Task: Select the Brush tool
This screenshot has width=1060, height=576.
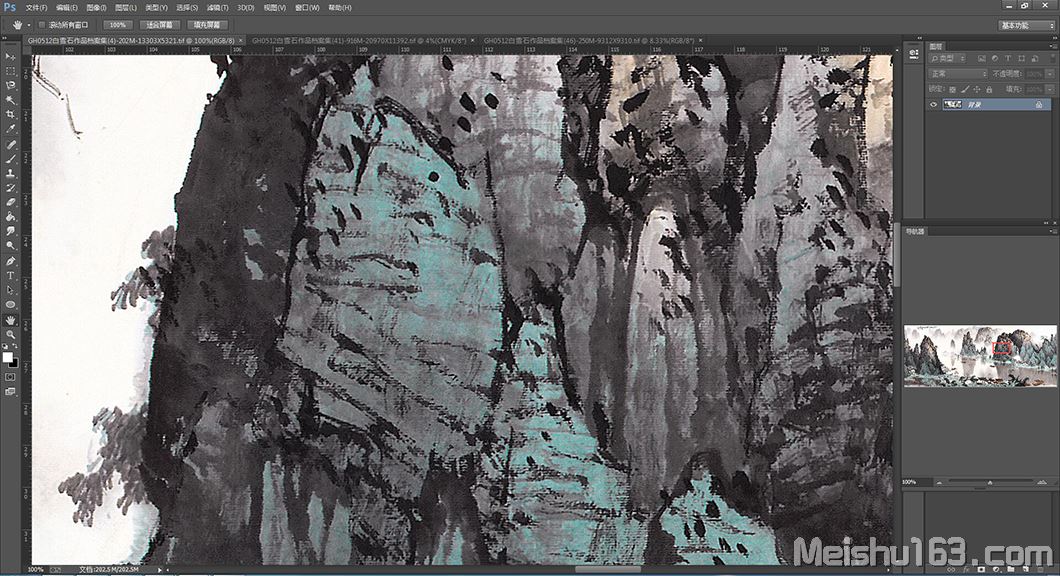Action: tap(10, 159)
